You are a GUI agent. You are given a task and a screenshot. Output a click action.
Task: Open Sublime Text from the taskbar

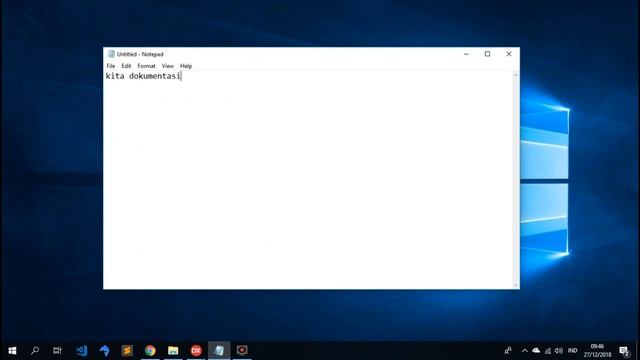click(x=127, y=351)
